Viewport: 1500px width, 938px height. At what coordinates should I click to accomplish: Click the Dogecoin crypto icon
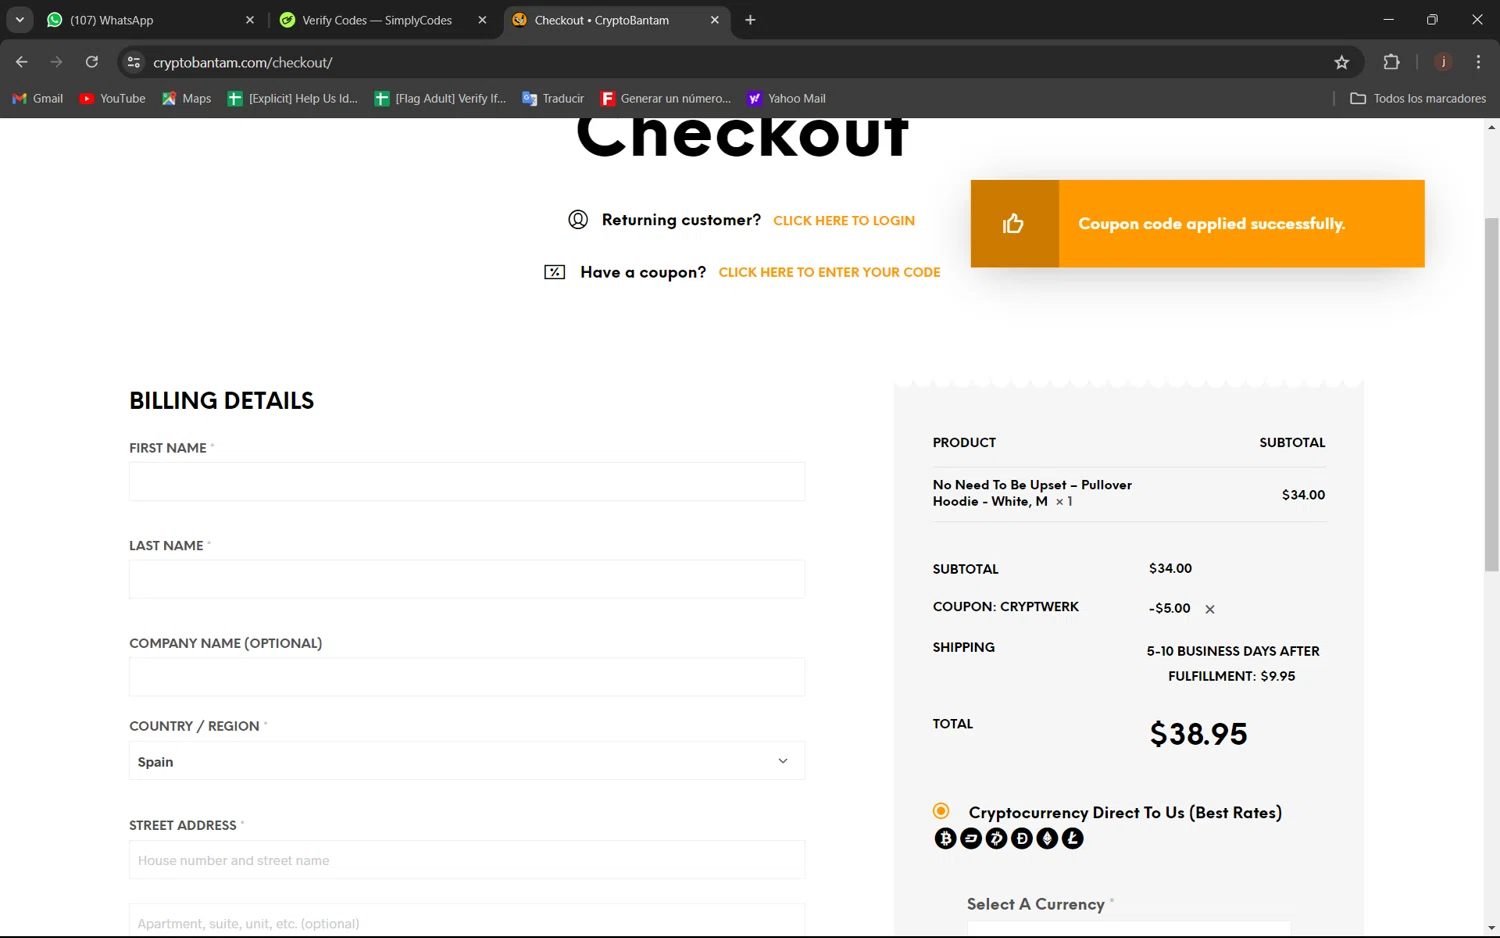tap(1021, 838)
